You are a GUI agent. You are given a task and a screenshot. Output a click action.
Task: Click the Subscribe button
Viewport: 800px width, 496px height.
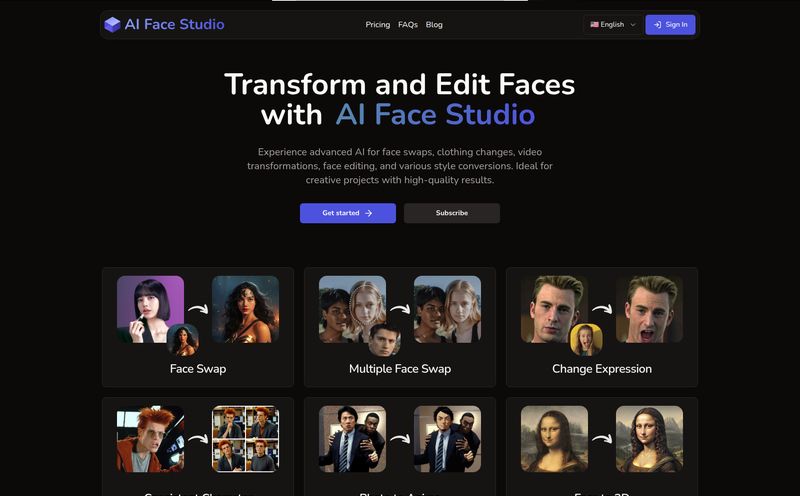452,213
